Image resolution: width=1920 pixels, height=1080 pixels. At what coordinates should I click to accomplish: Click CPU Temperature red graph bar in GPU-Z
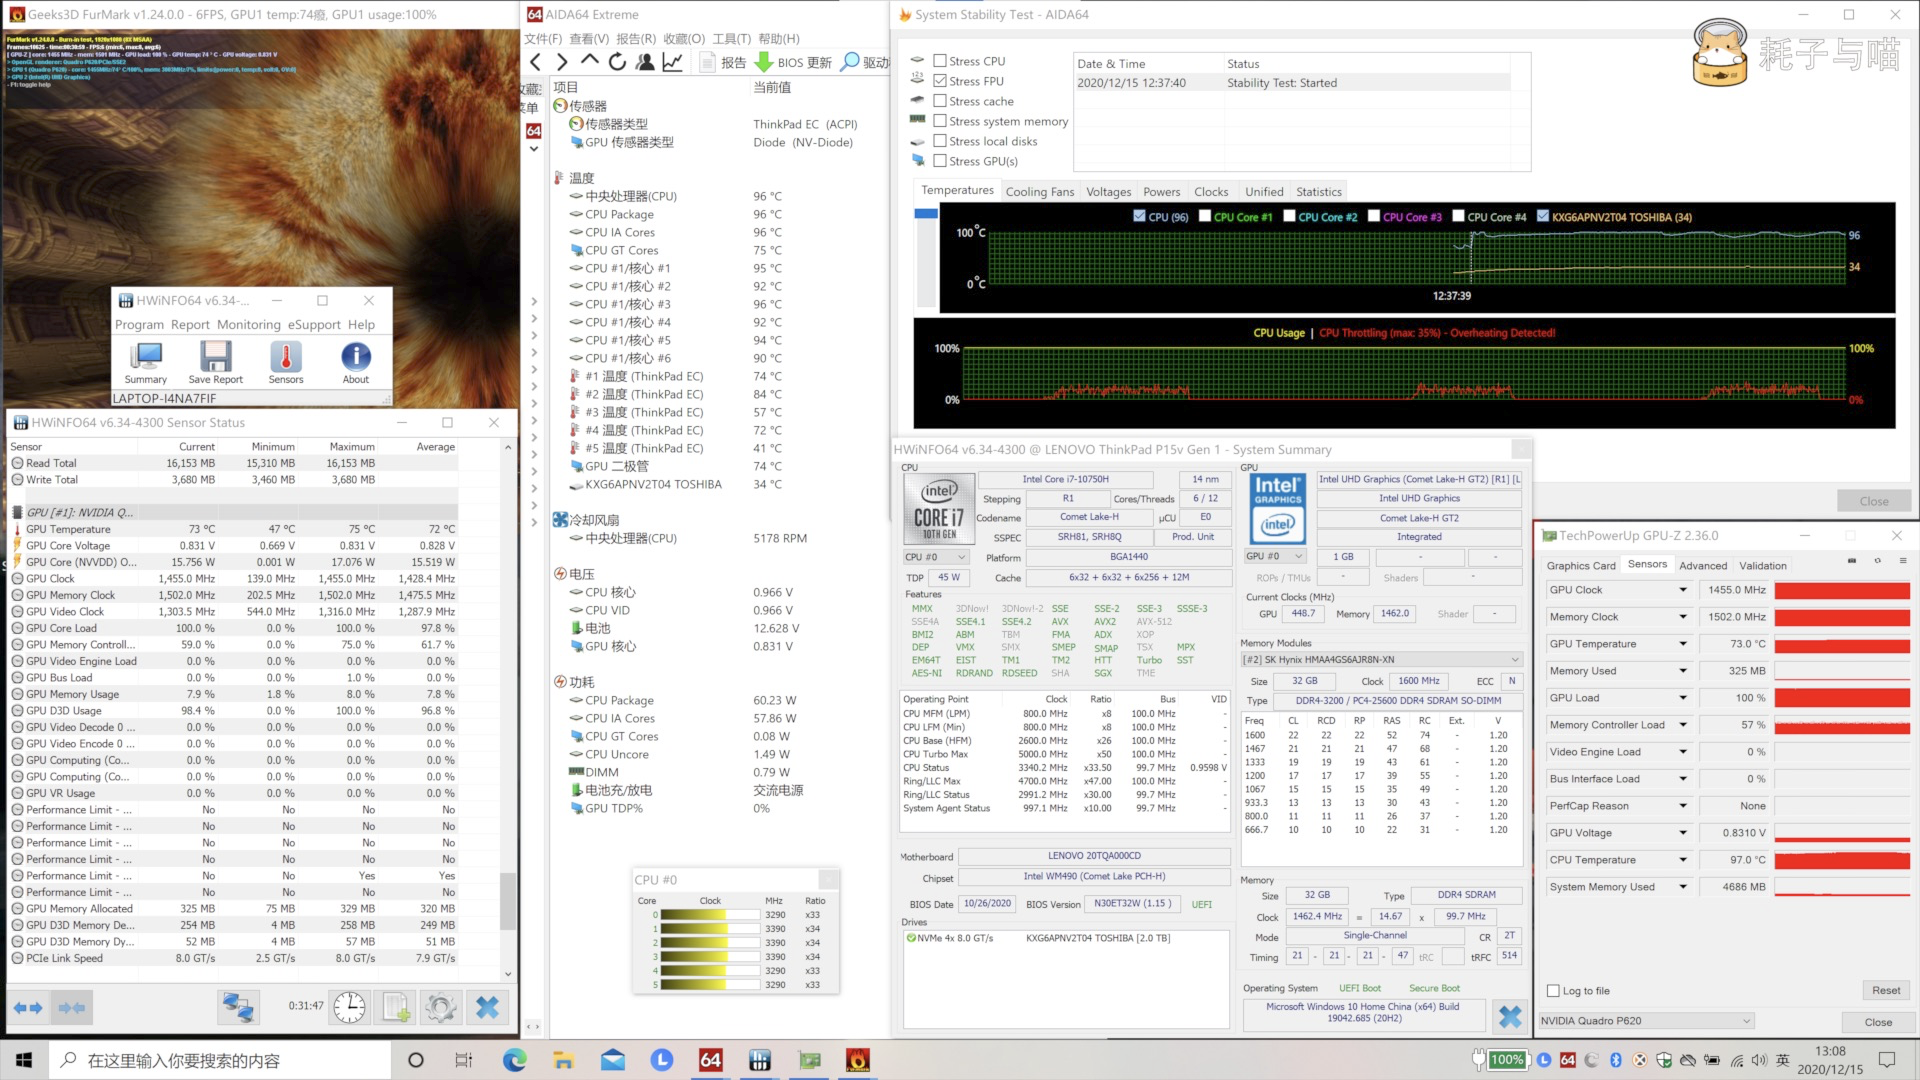coord(1842,860)
